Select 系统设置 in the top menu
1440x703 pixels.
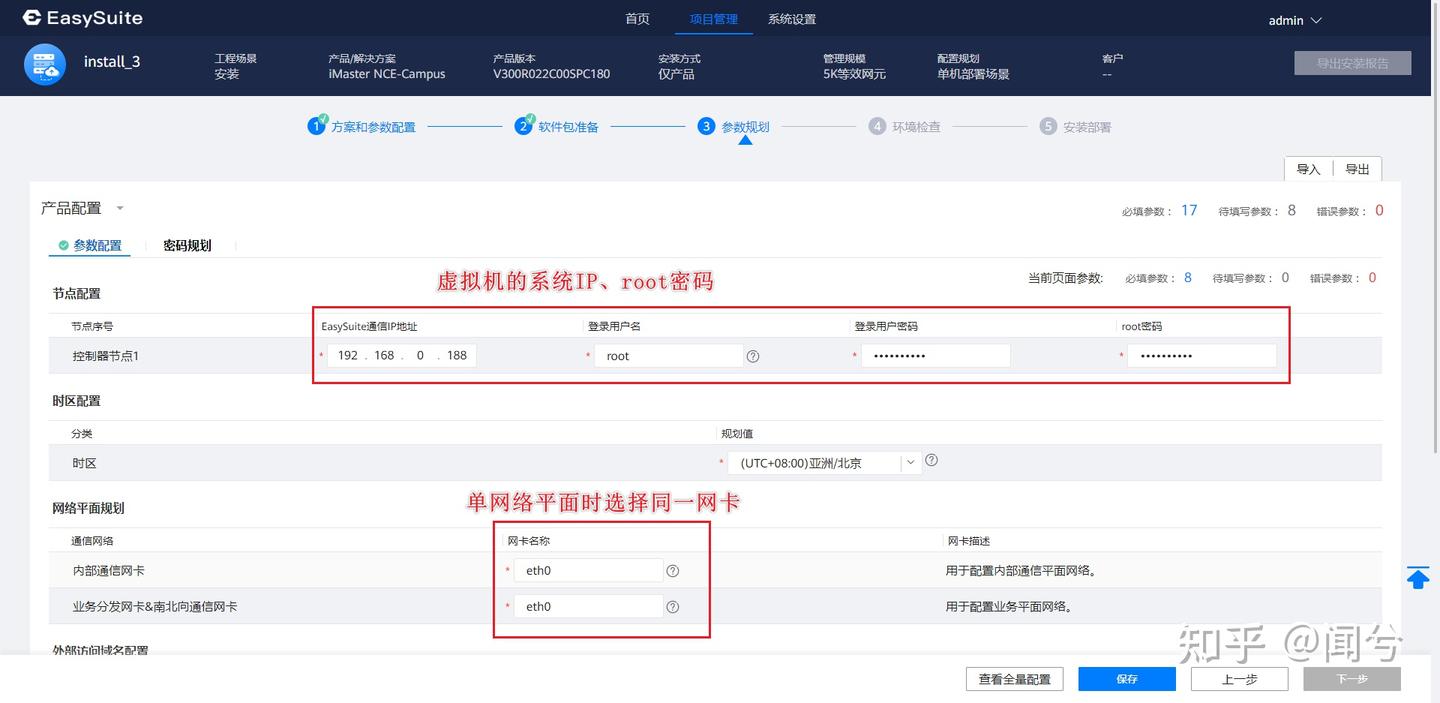(x=792, y=18)
